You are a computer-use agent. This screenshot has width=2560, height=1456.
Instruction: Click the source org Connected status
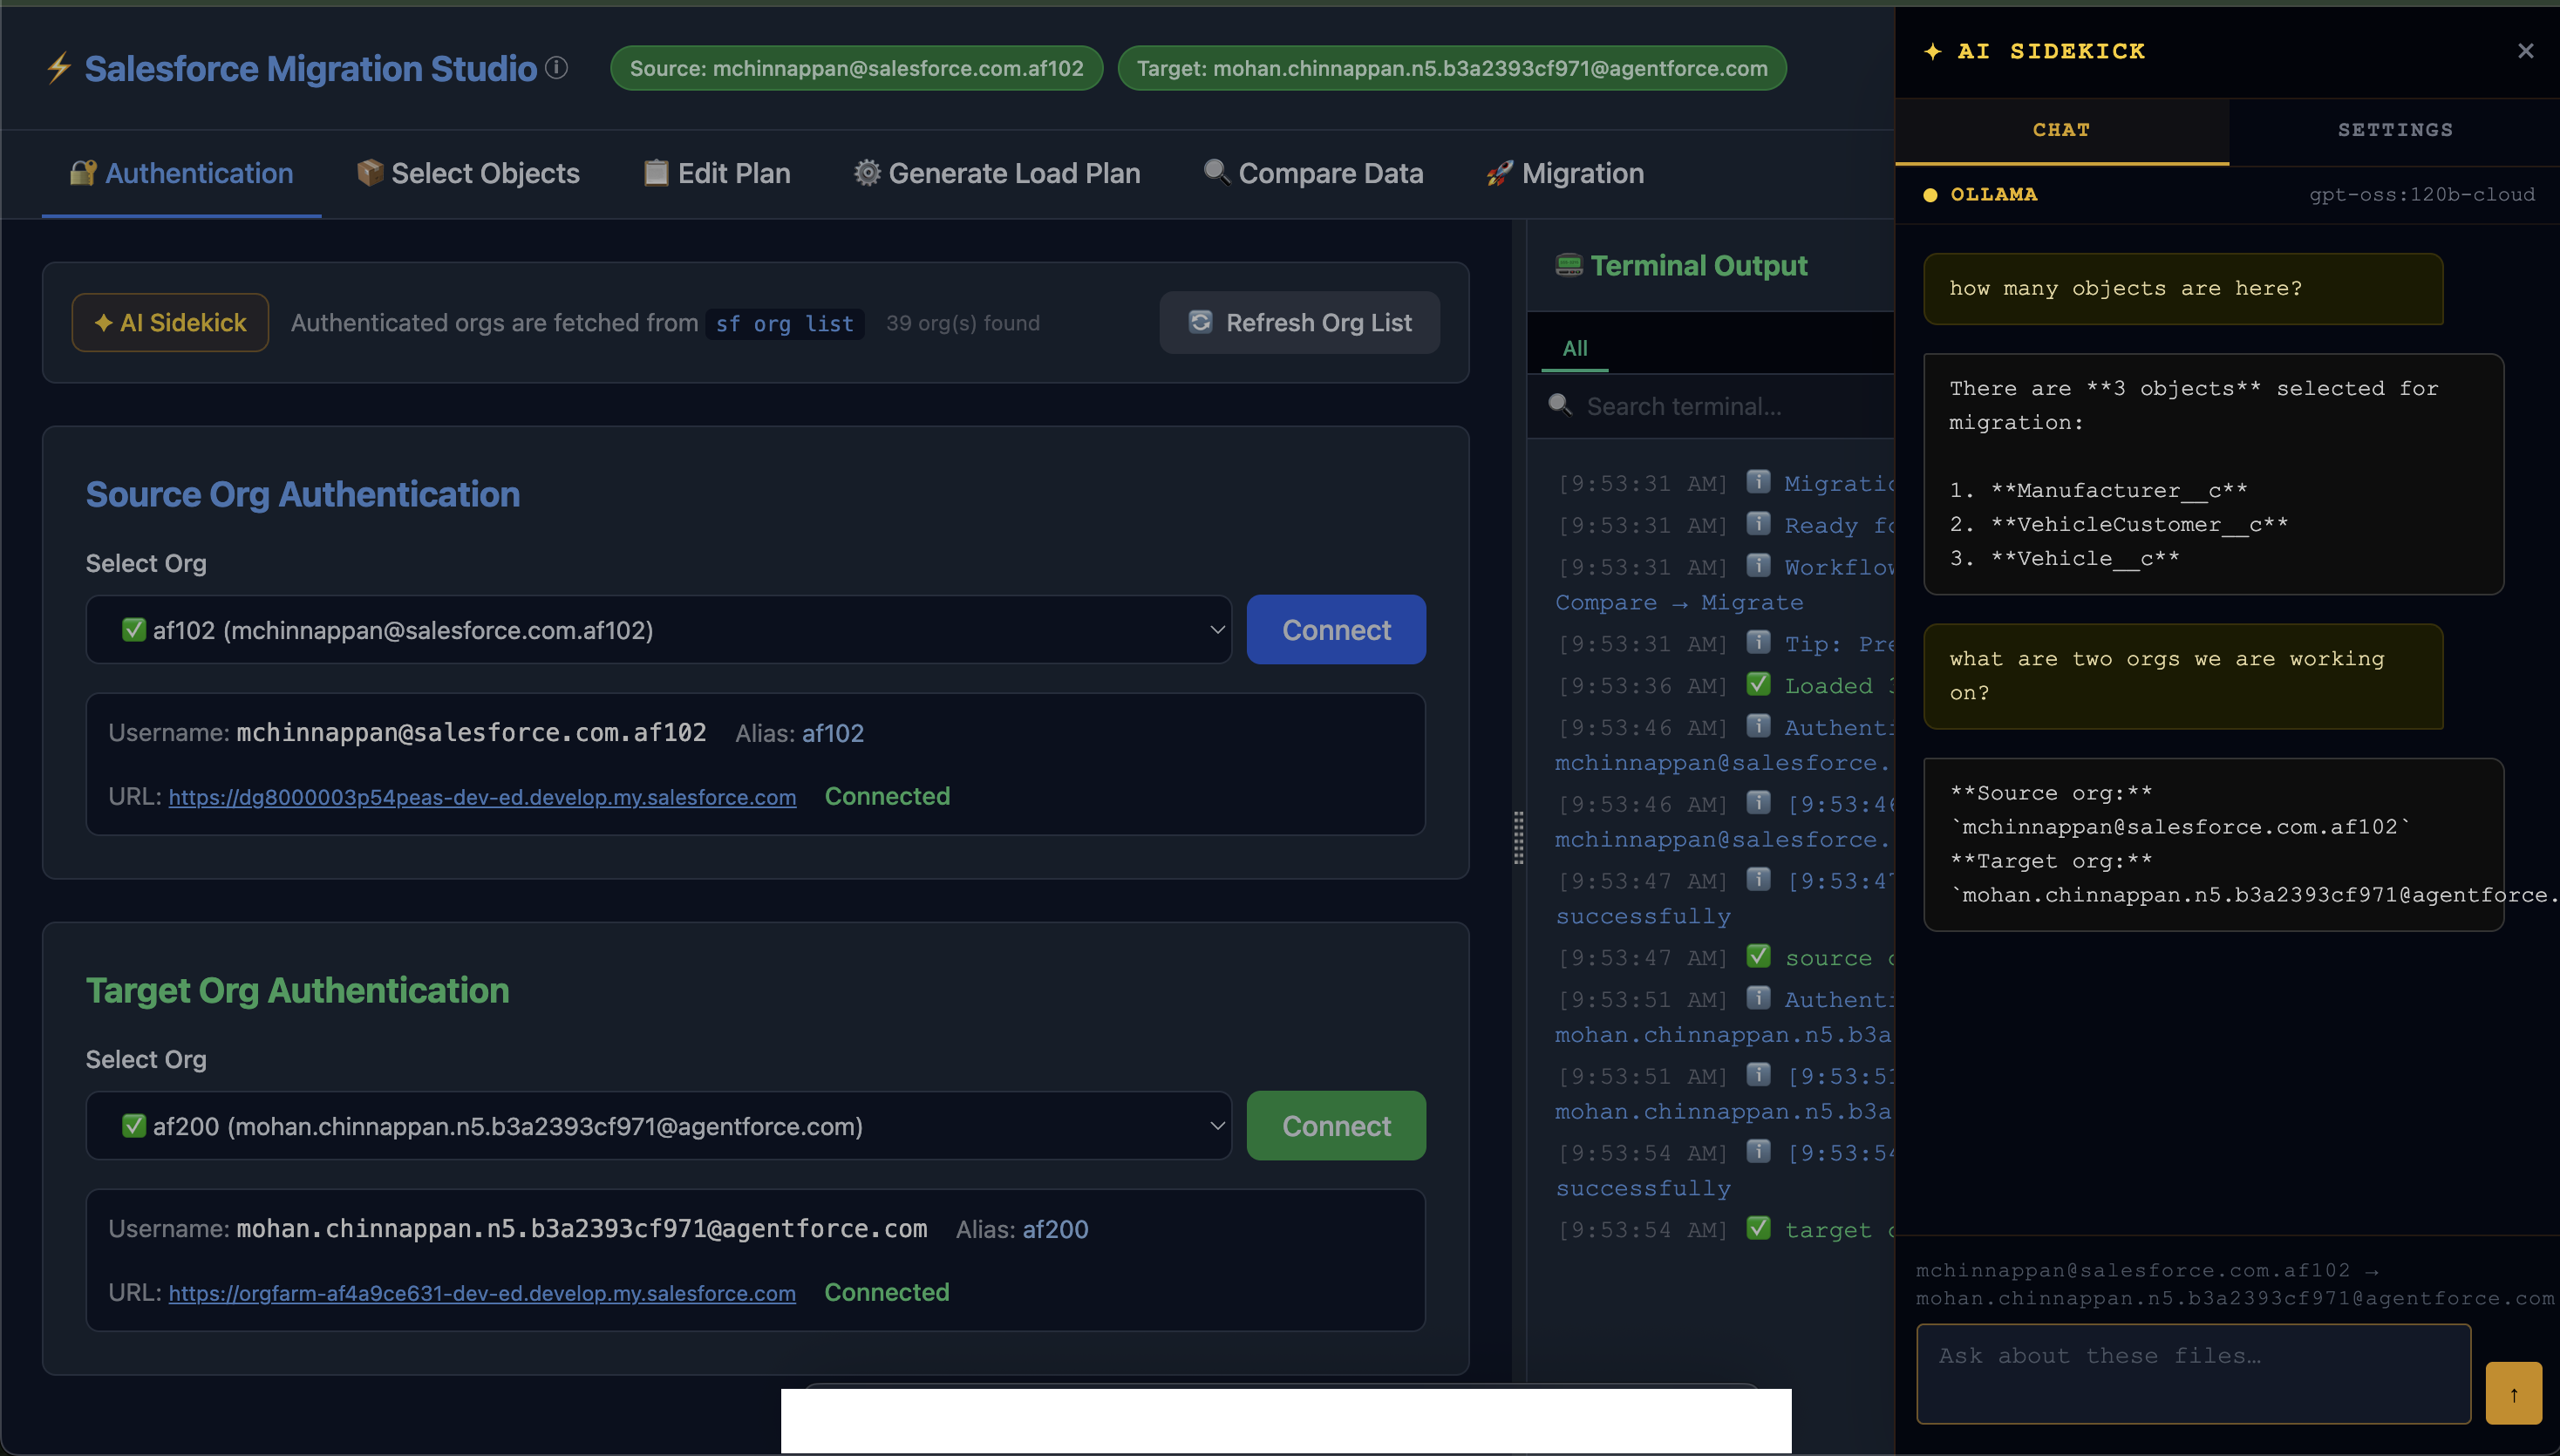click(887, 796)
